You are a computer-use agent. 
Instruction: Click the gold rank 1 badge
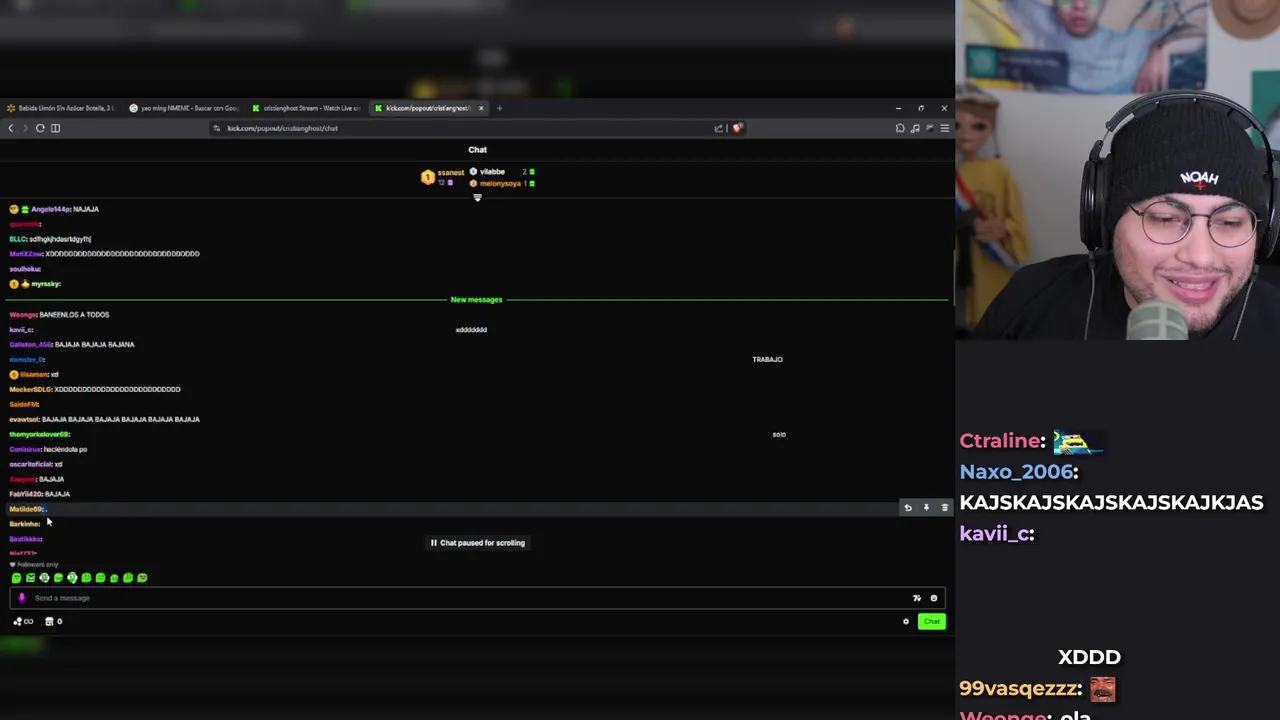(x=427, y=177)
